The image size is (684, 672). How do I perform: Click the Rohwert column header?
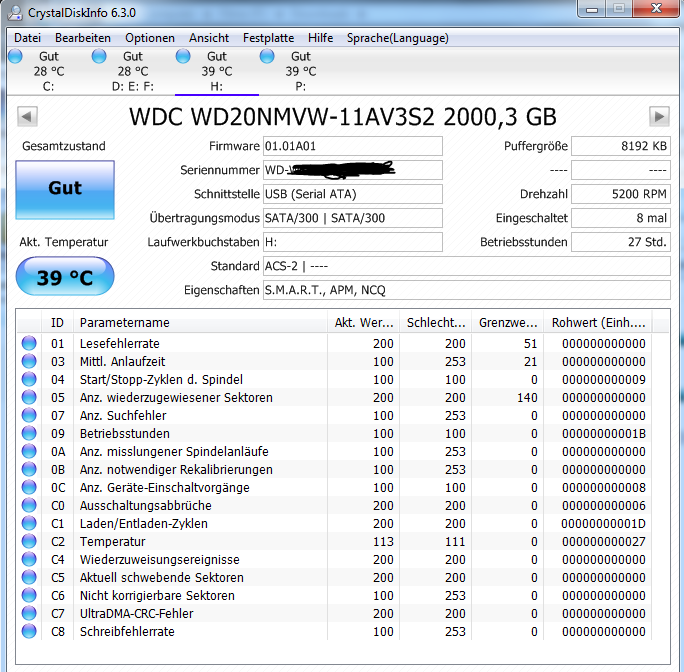(x=598, y=323)
